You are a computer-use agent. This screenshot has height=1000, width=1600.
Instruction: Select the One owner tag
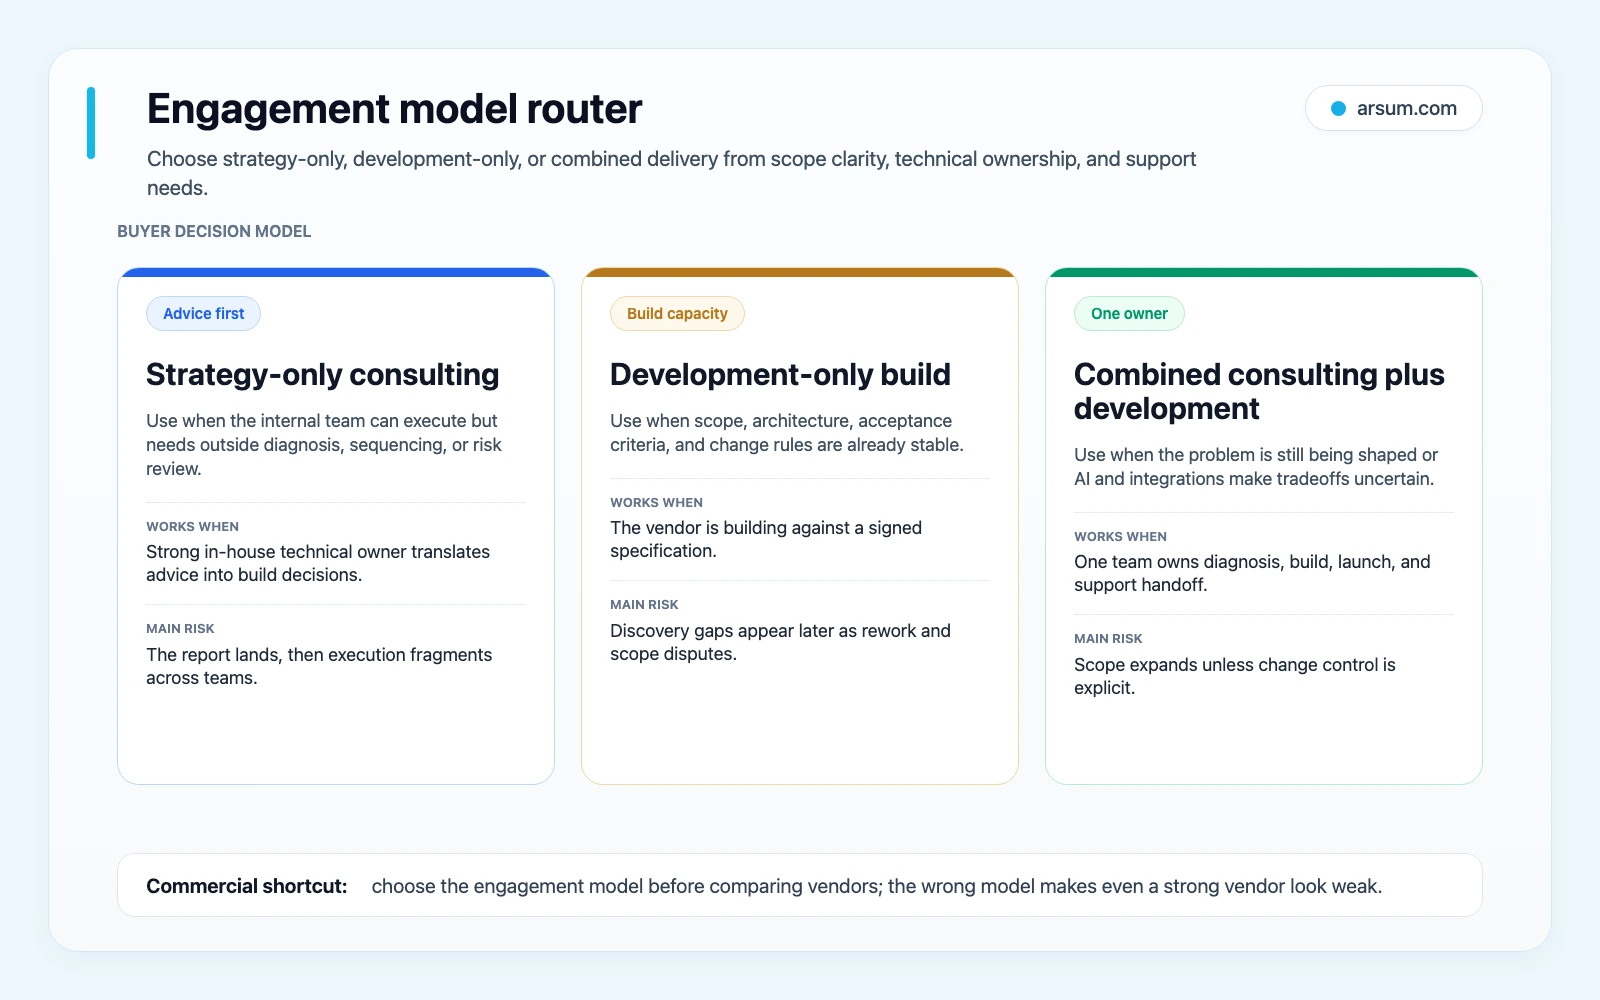pos(1129,314)
